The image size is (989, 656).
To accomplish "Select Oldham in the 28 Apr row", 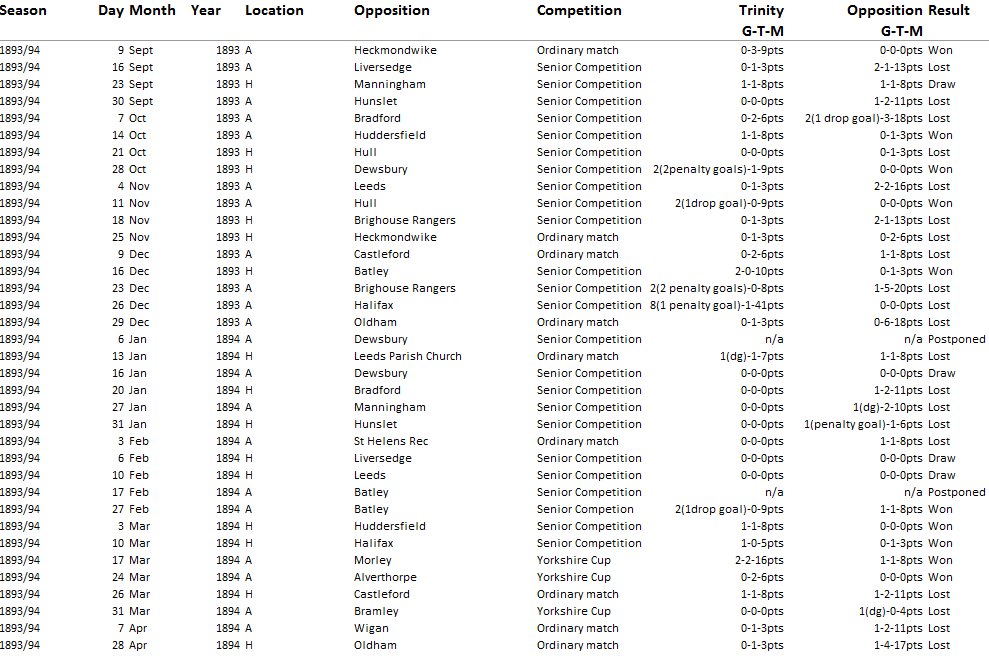I will pyautogui.click(x=375, y=646).
